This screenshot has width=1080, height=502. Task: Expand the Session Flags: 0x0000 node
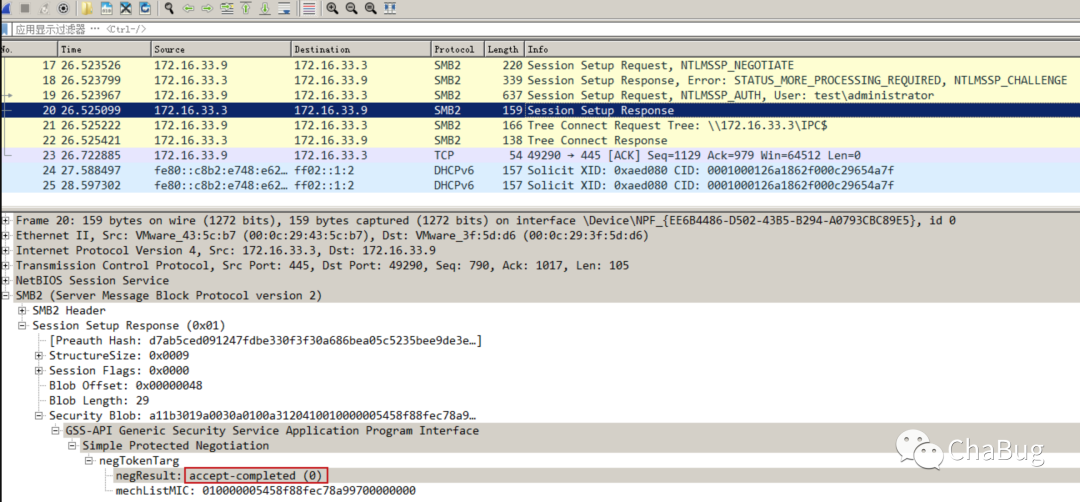(x=39, y=370)
